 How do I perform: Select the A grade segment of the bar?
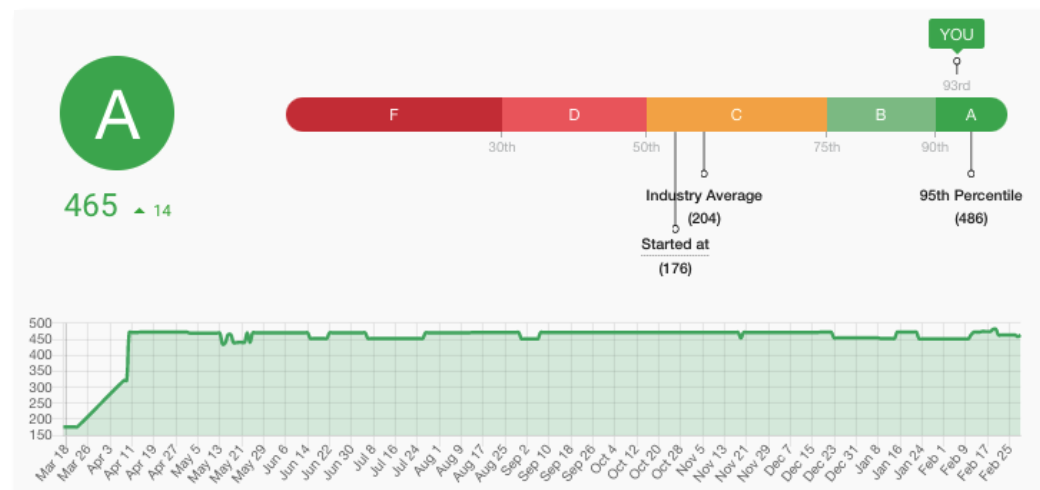(971, 114)
